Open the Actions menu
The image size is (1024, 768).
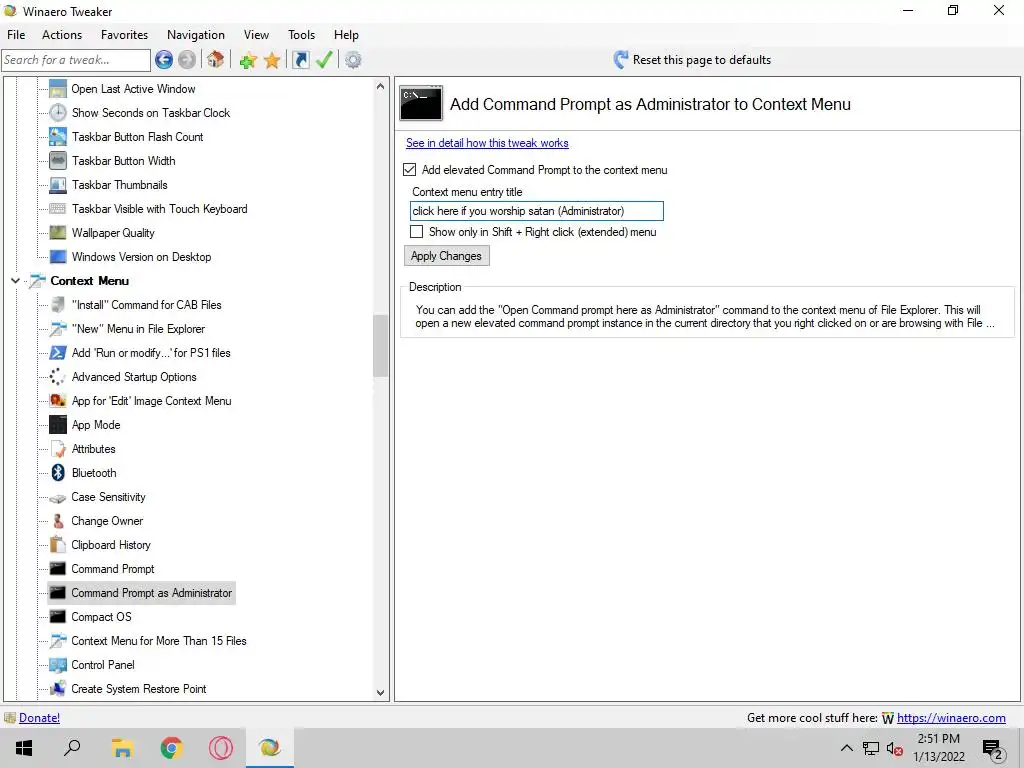pos(62,35)
